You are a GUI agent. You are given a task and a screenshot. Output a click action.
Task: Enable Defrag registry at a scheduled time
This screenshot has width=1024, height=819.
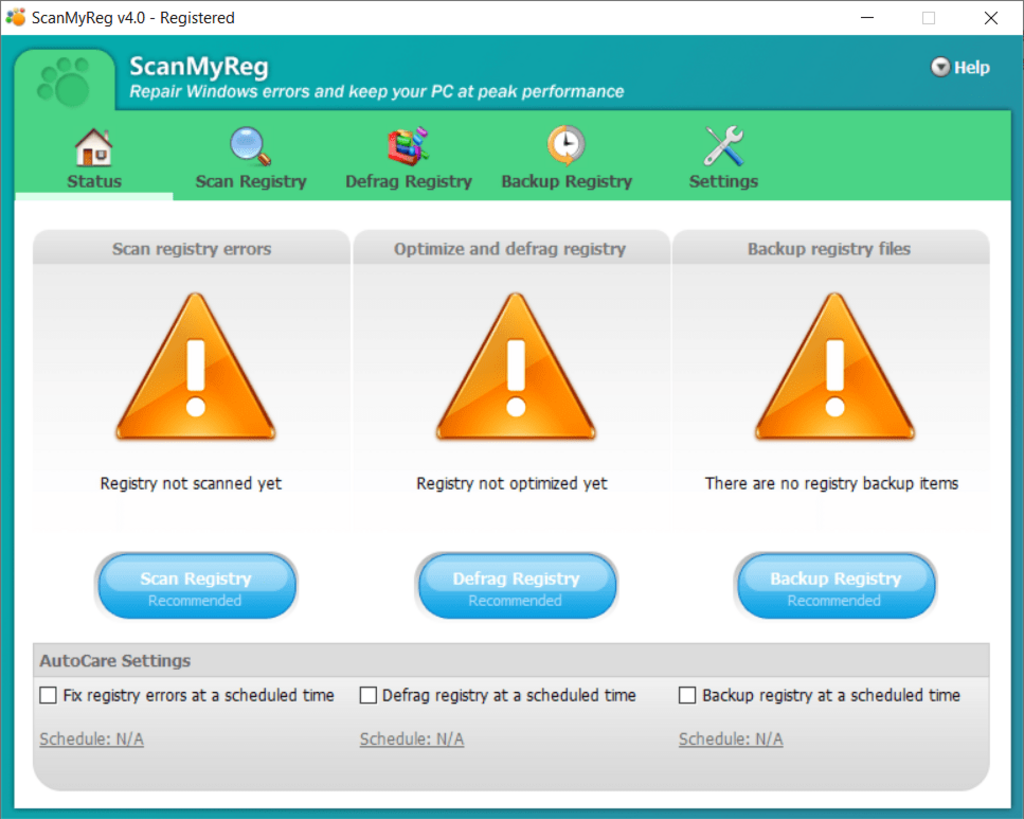point(368,695)
